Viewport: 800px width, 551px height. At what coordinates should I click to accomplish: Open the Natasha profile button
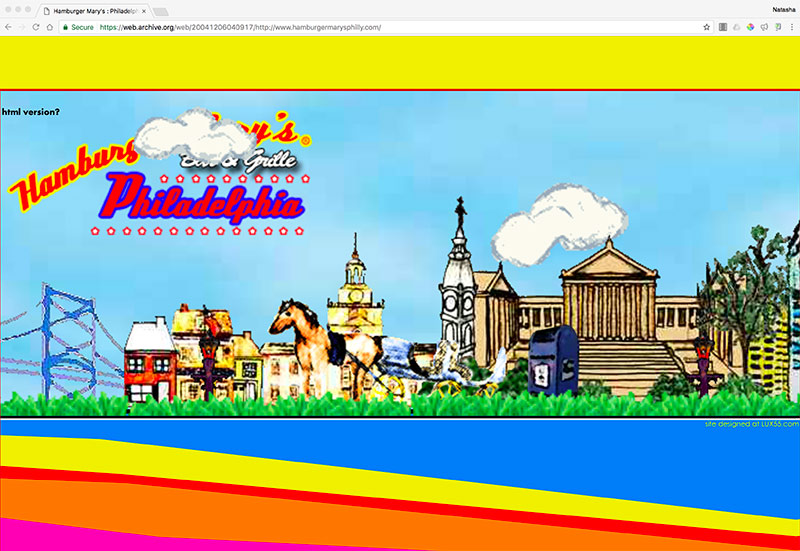coord(783,9)
